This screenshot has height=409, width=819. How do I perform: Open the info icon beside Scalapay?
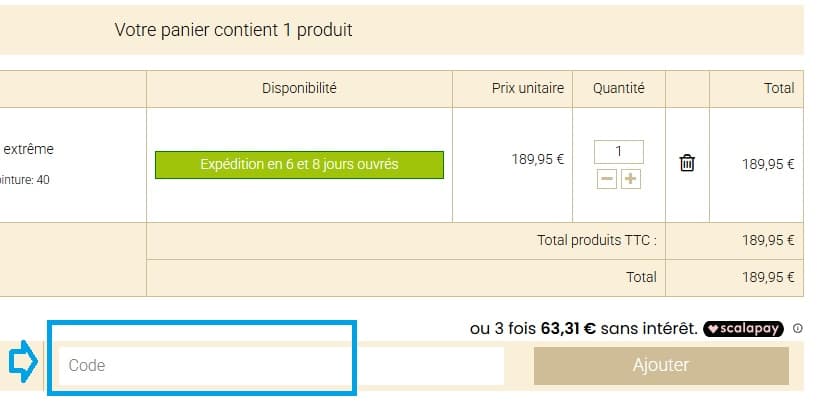tap(797, 328)
